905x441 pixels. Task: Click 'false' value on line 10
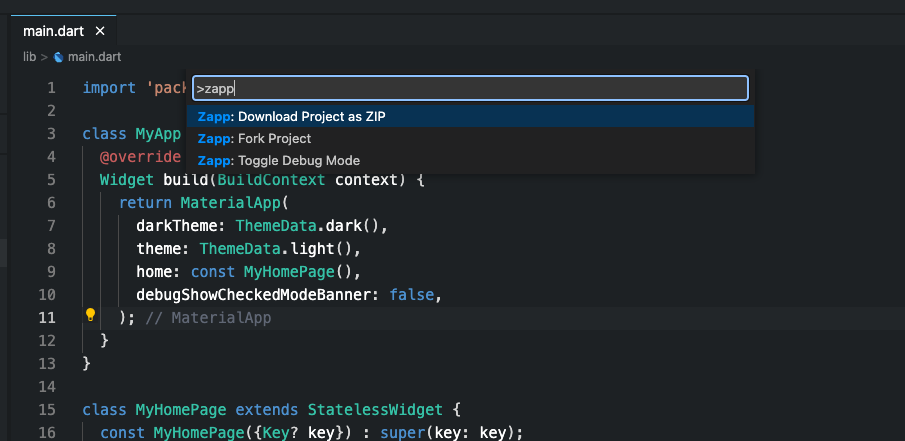pyautogui.click(x=411, y=295)
